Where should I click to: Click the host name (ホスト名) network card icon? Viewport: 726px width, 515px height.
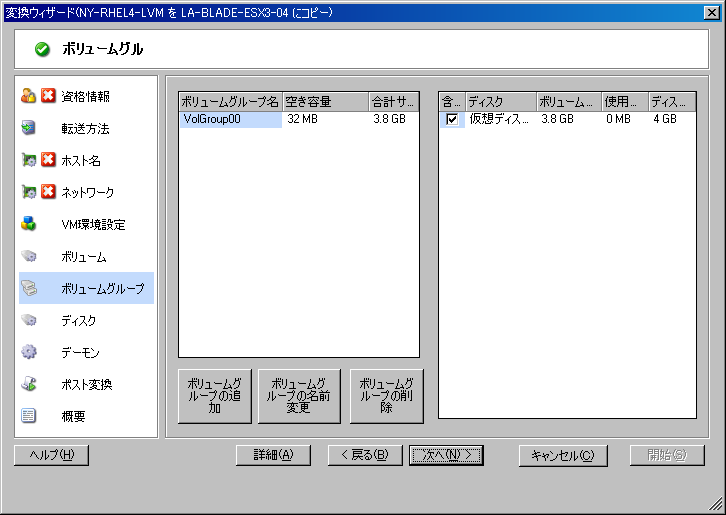[x=28, y=160]
